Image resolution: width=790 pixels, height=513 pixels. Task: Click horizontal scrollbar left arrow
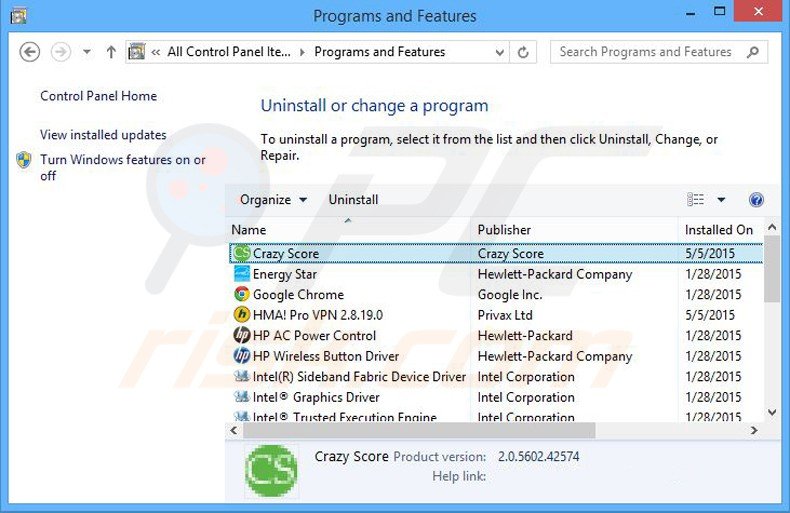[234, 430]
